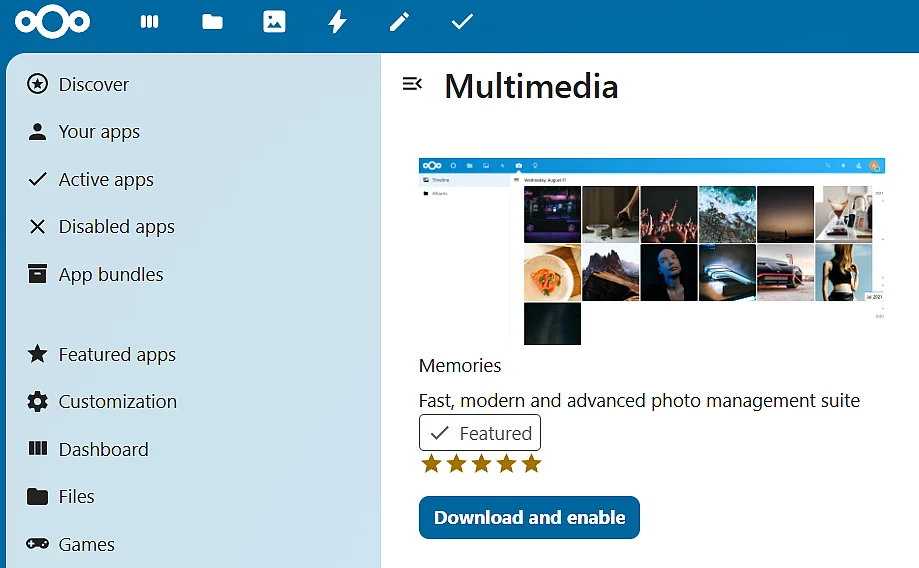Click the Nextcloud logo
Screen dimensions: 919x568
tap(52, 22)
